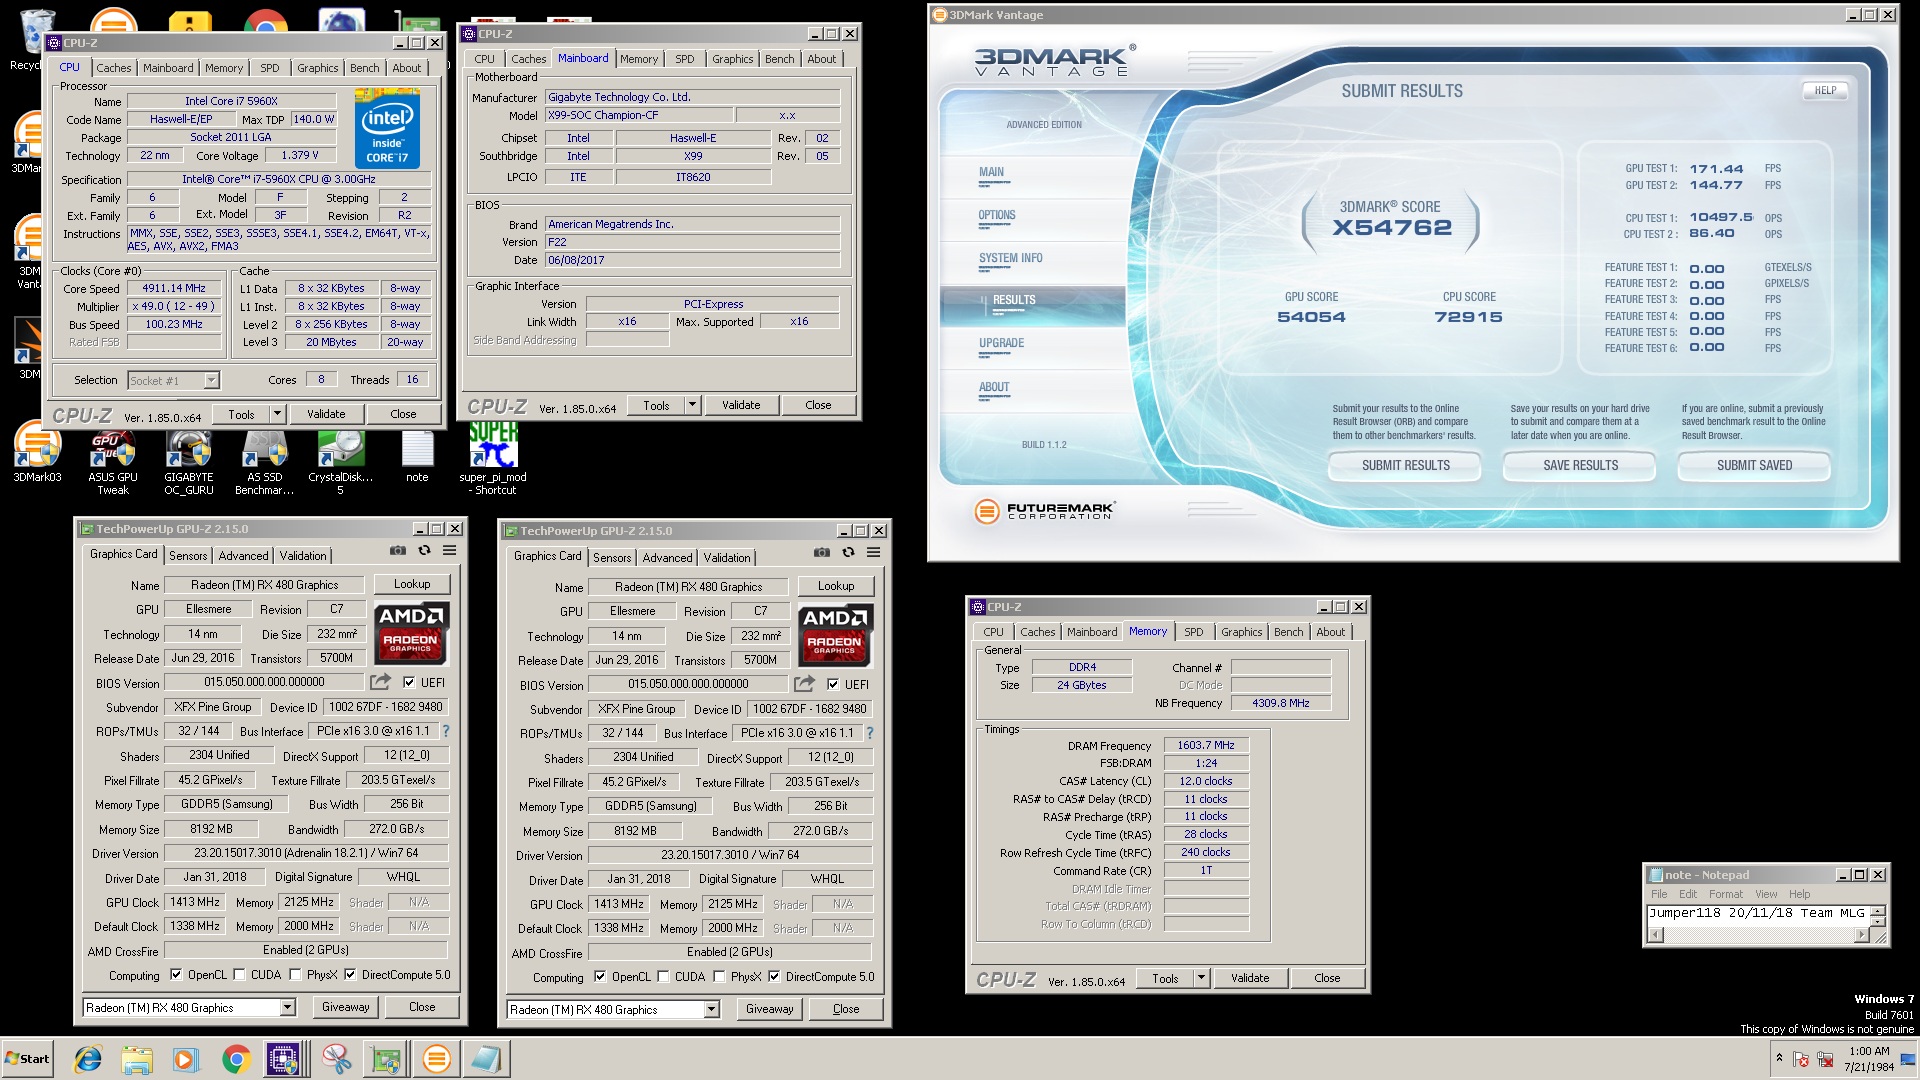The width and height of the screenshot is (1920, 1080).
Task: Open the Sensors tab in the left GPU-Z window
Action: point(188,556)
